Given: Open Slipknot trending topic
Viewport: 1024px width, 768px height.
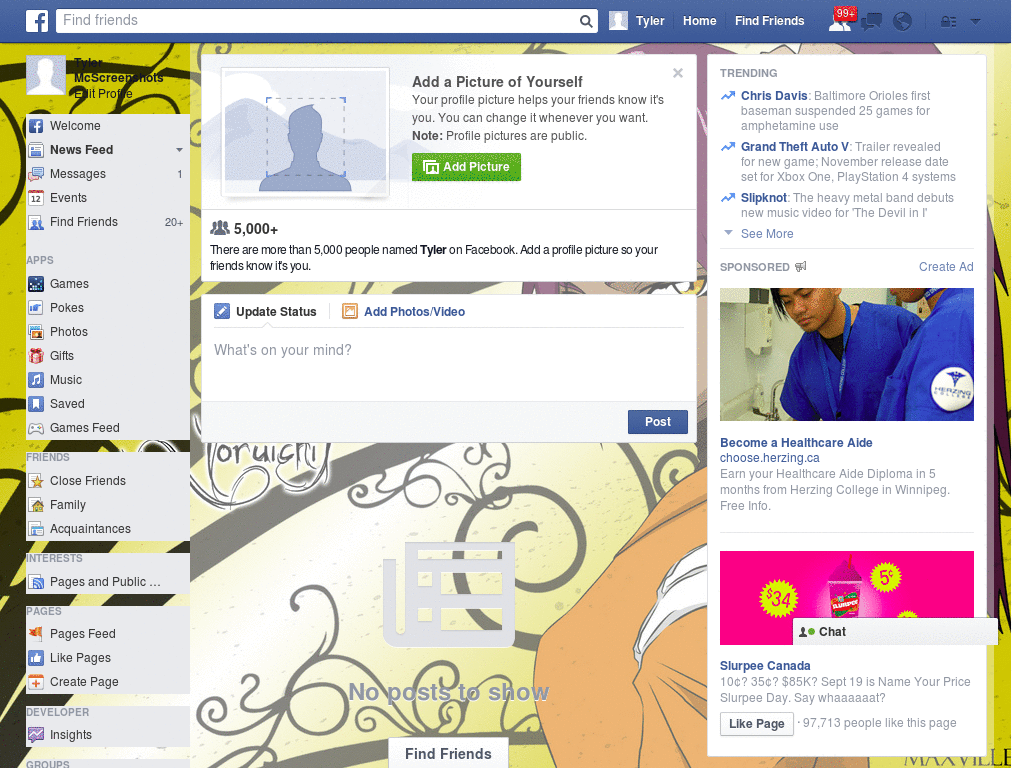Looking at the screenshot, I should pos(763,198).
